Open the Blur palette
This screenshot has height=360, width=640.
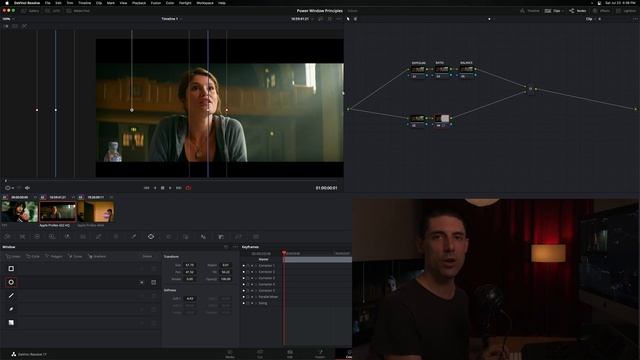203,237
